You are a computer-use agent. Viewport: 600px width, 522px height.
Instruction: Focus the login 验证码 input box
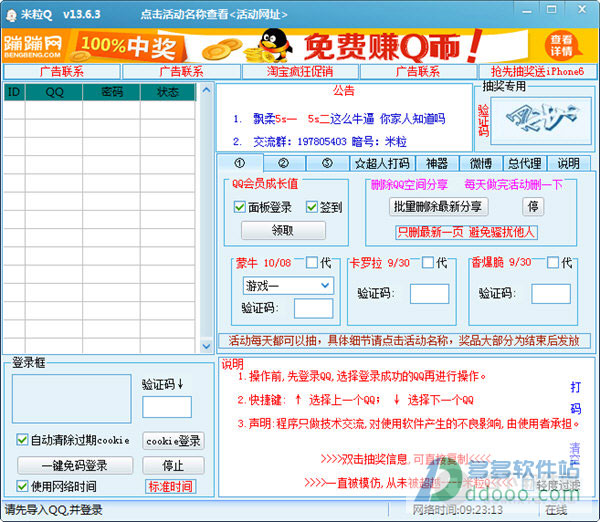[x=167, y=407]
